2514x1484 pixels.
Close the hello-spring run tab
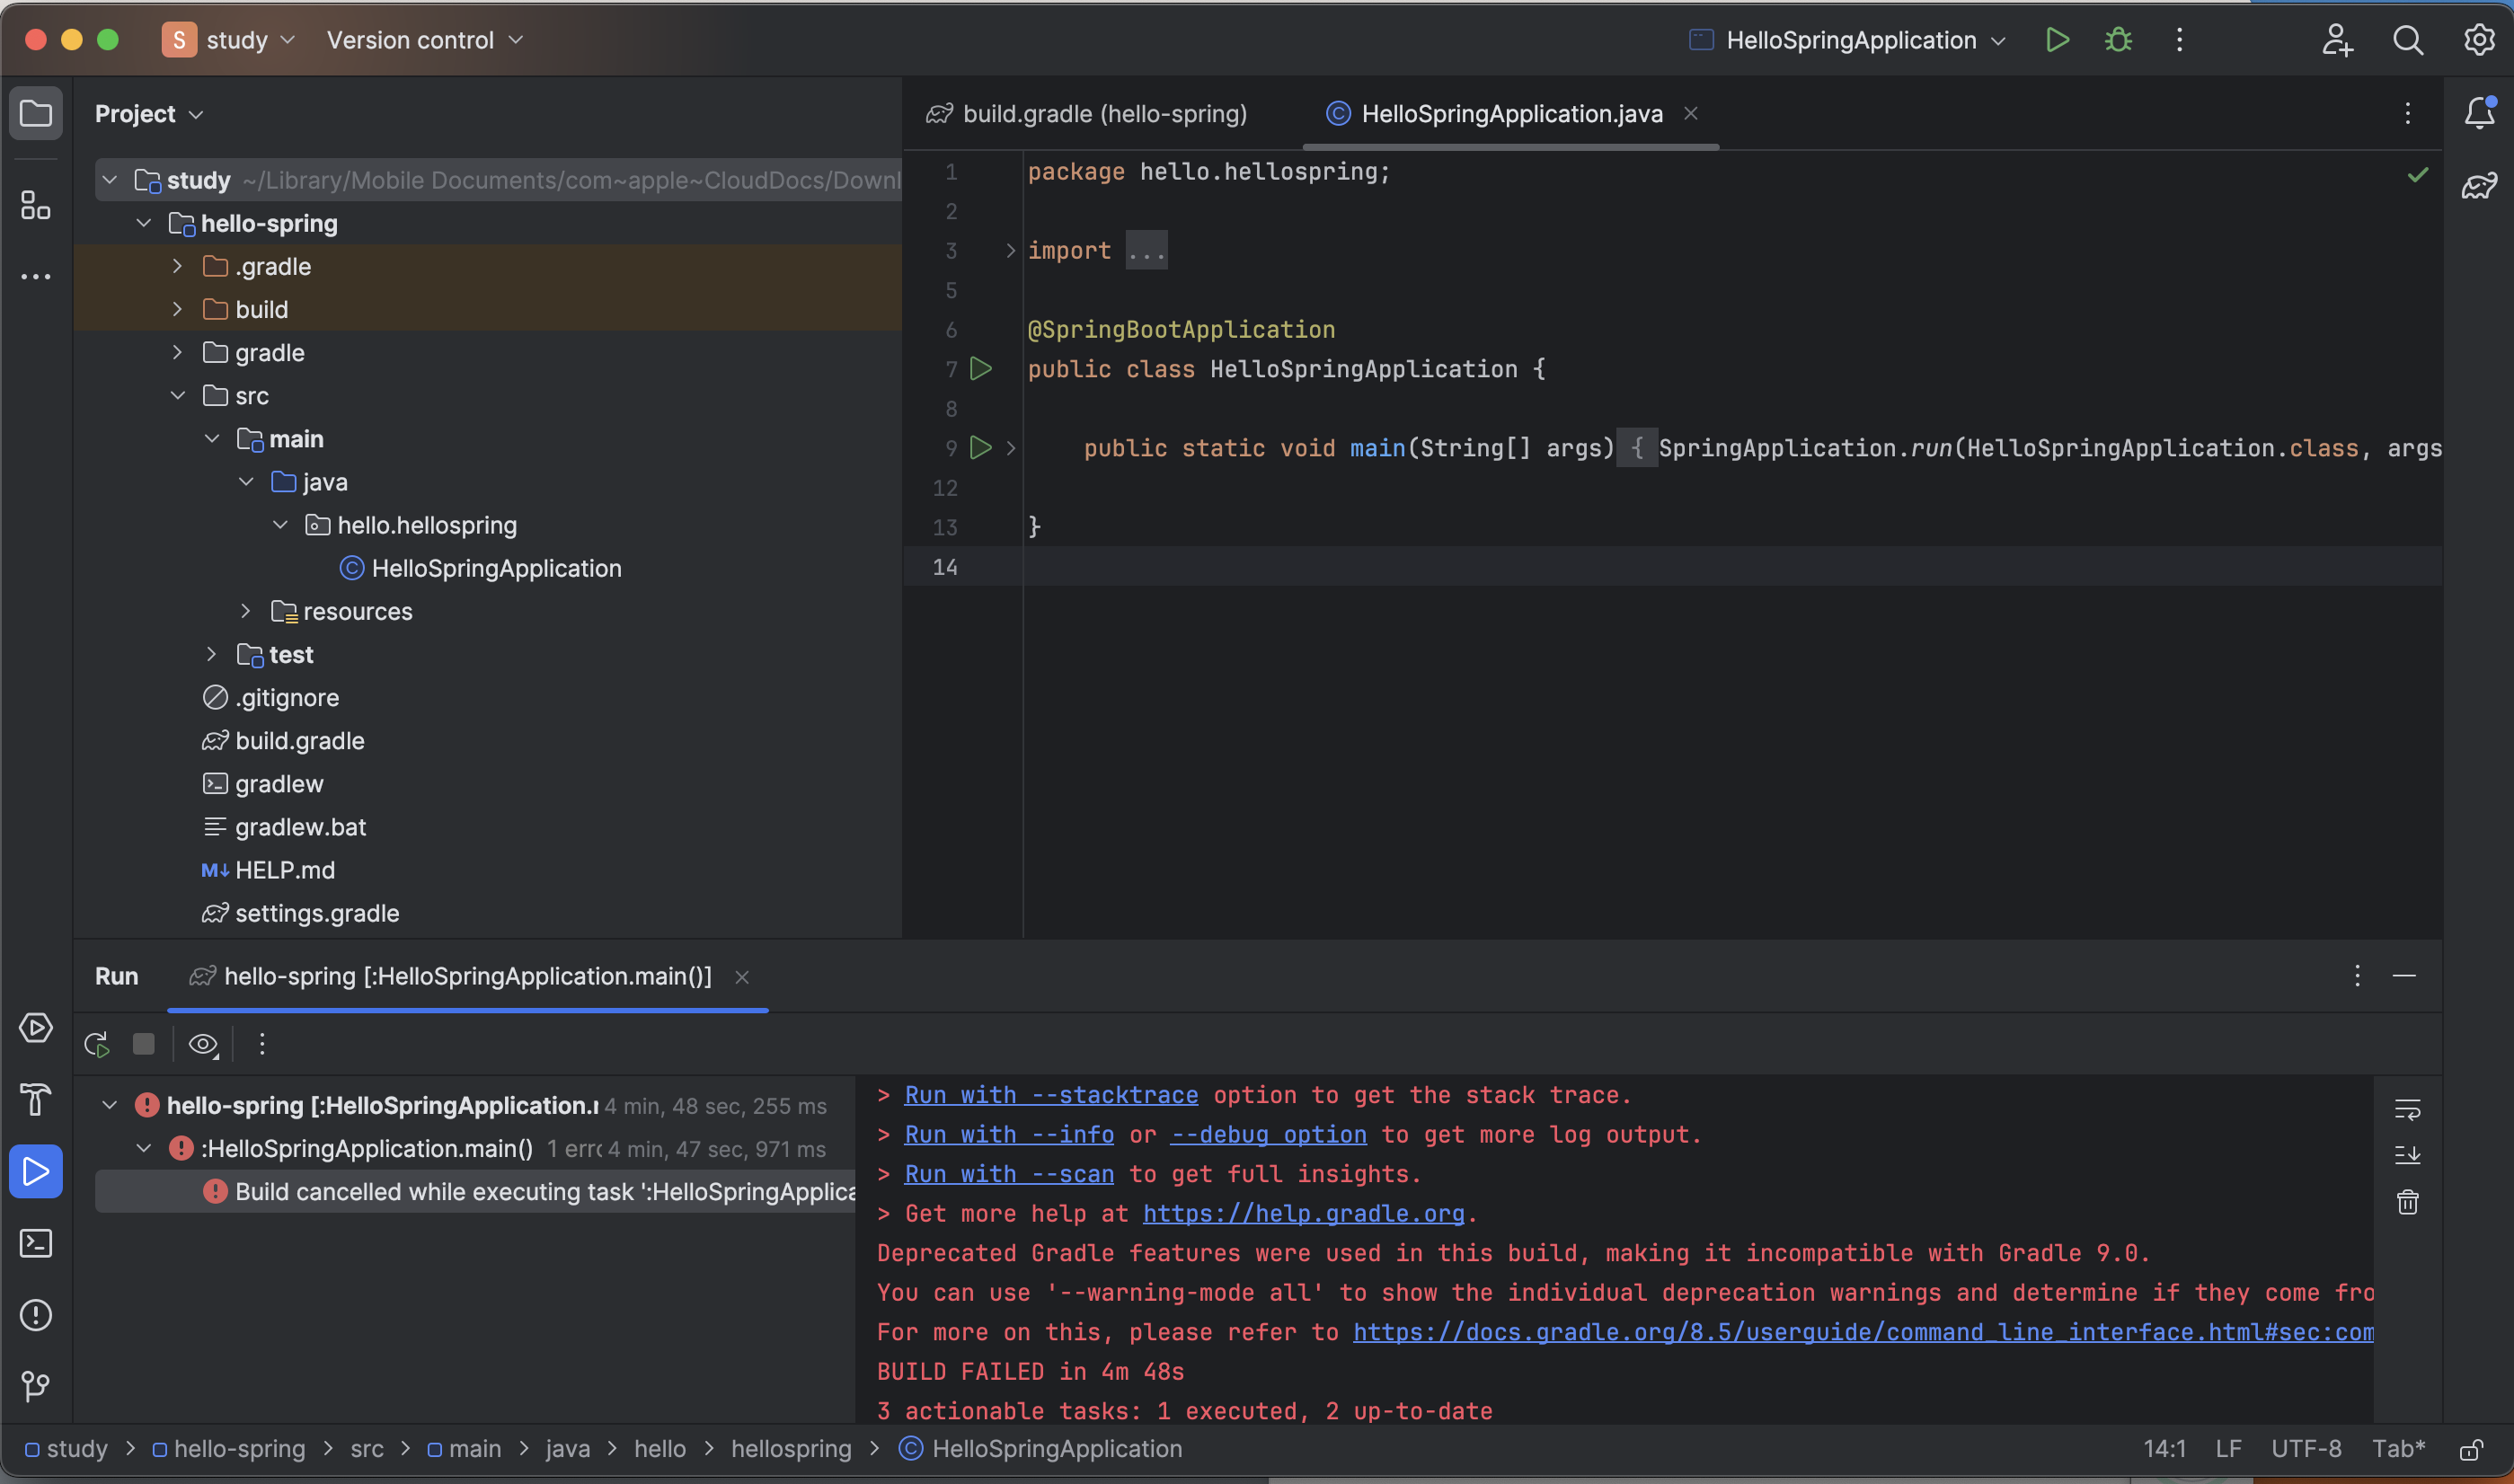742,977
